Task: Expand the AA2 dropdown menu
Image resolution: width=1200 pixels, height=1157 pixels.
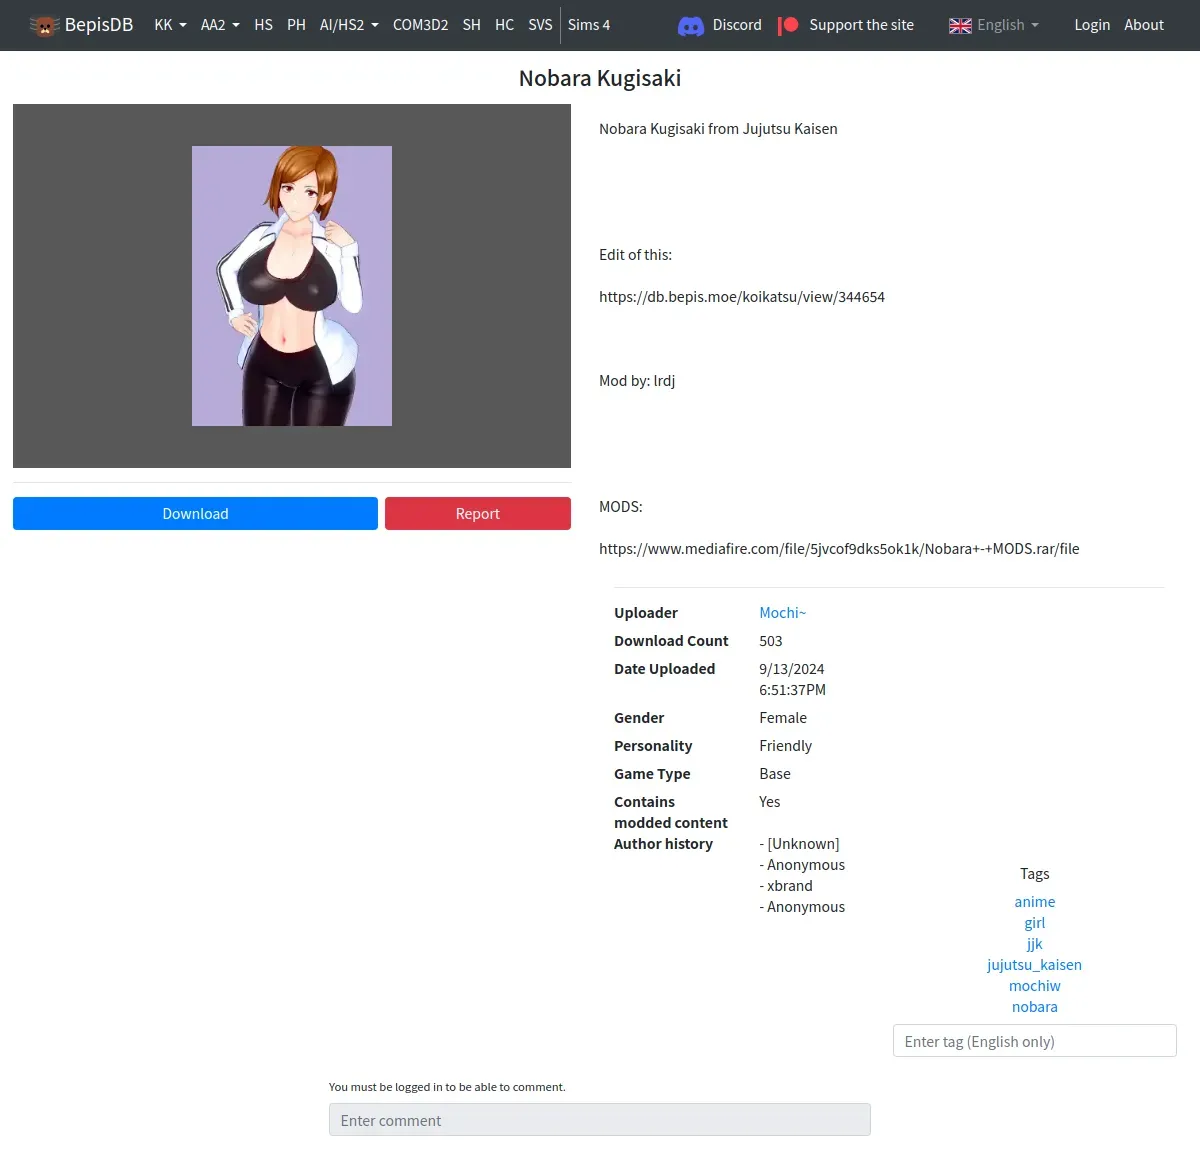Action: pyautogui.click(x=220, y=25)
